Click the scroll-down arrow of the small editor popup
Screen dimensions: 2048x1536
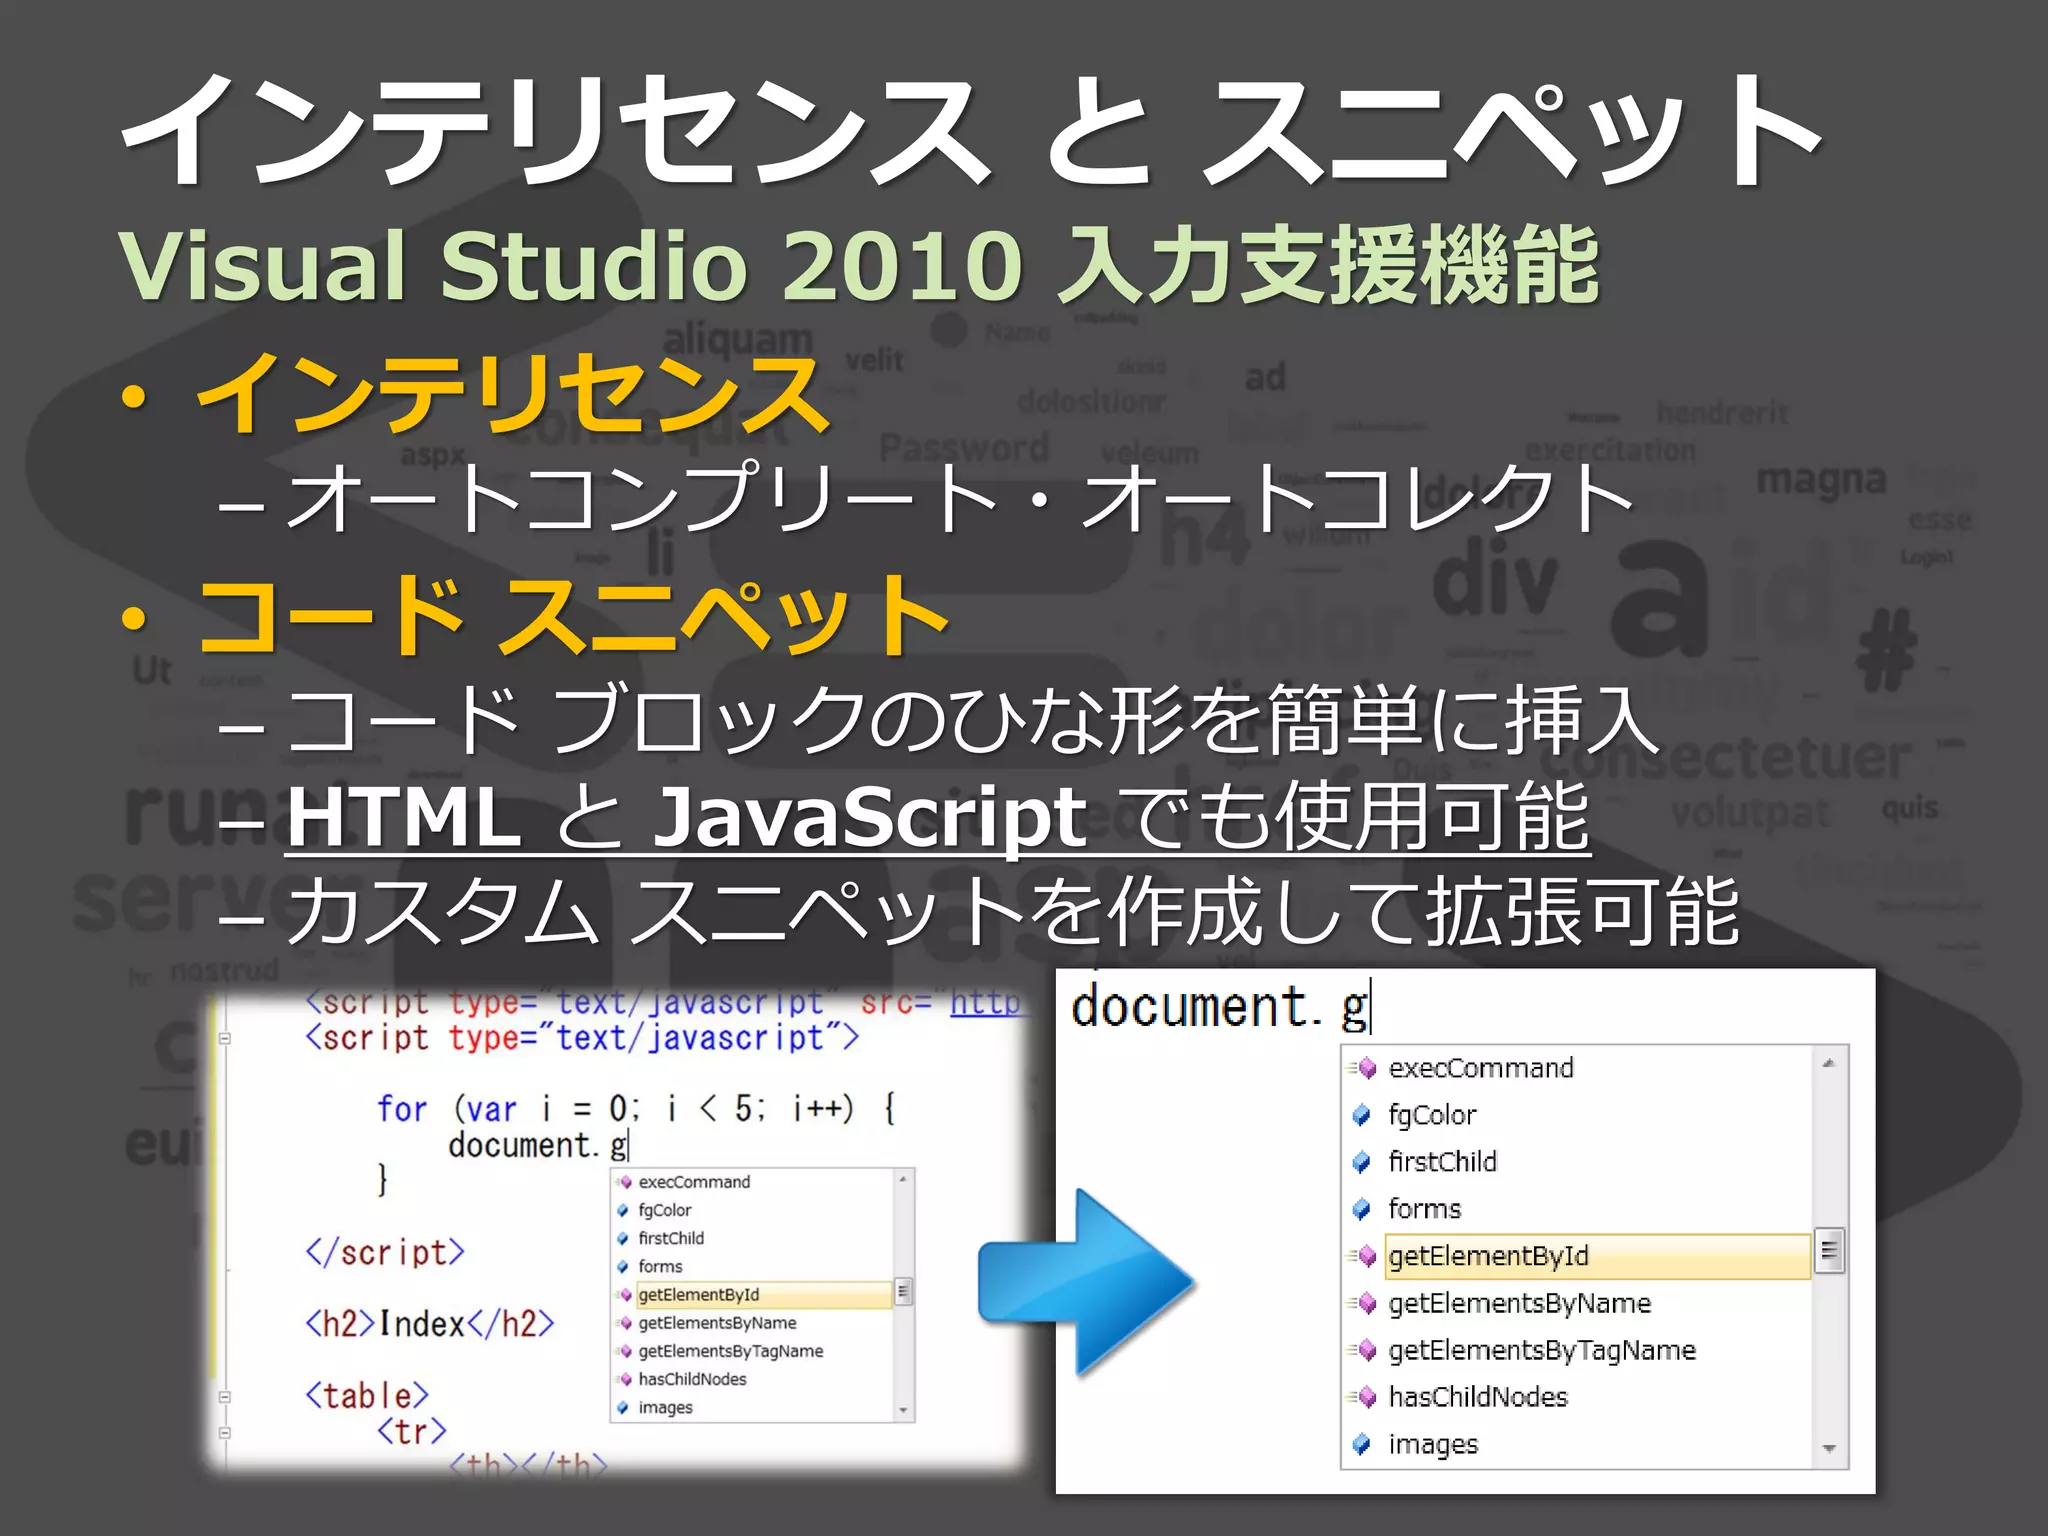tap(902, 1411)
